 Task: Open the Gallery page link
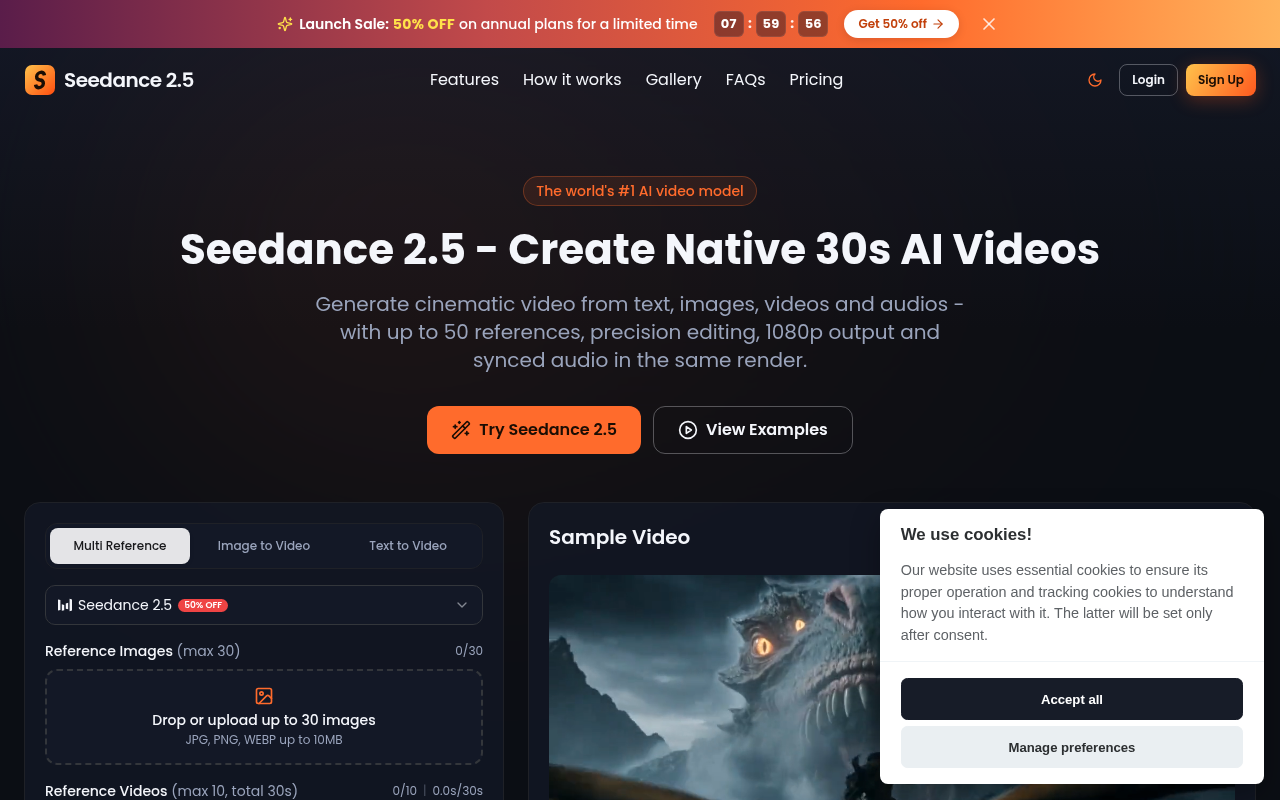[674, 80]
